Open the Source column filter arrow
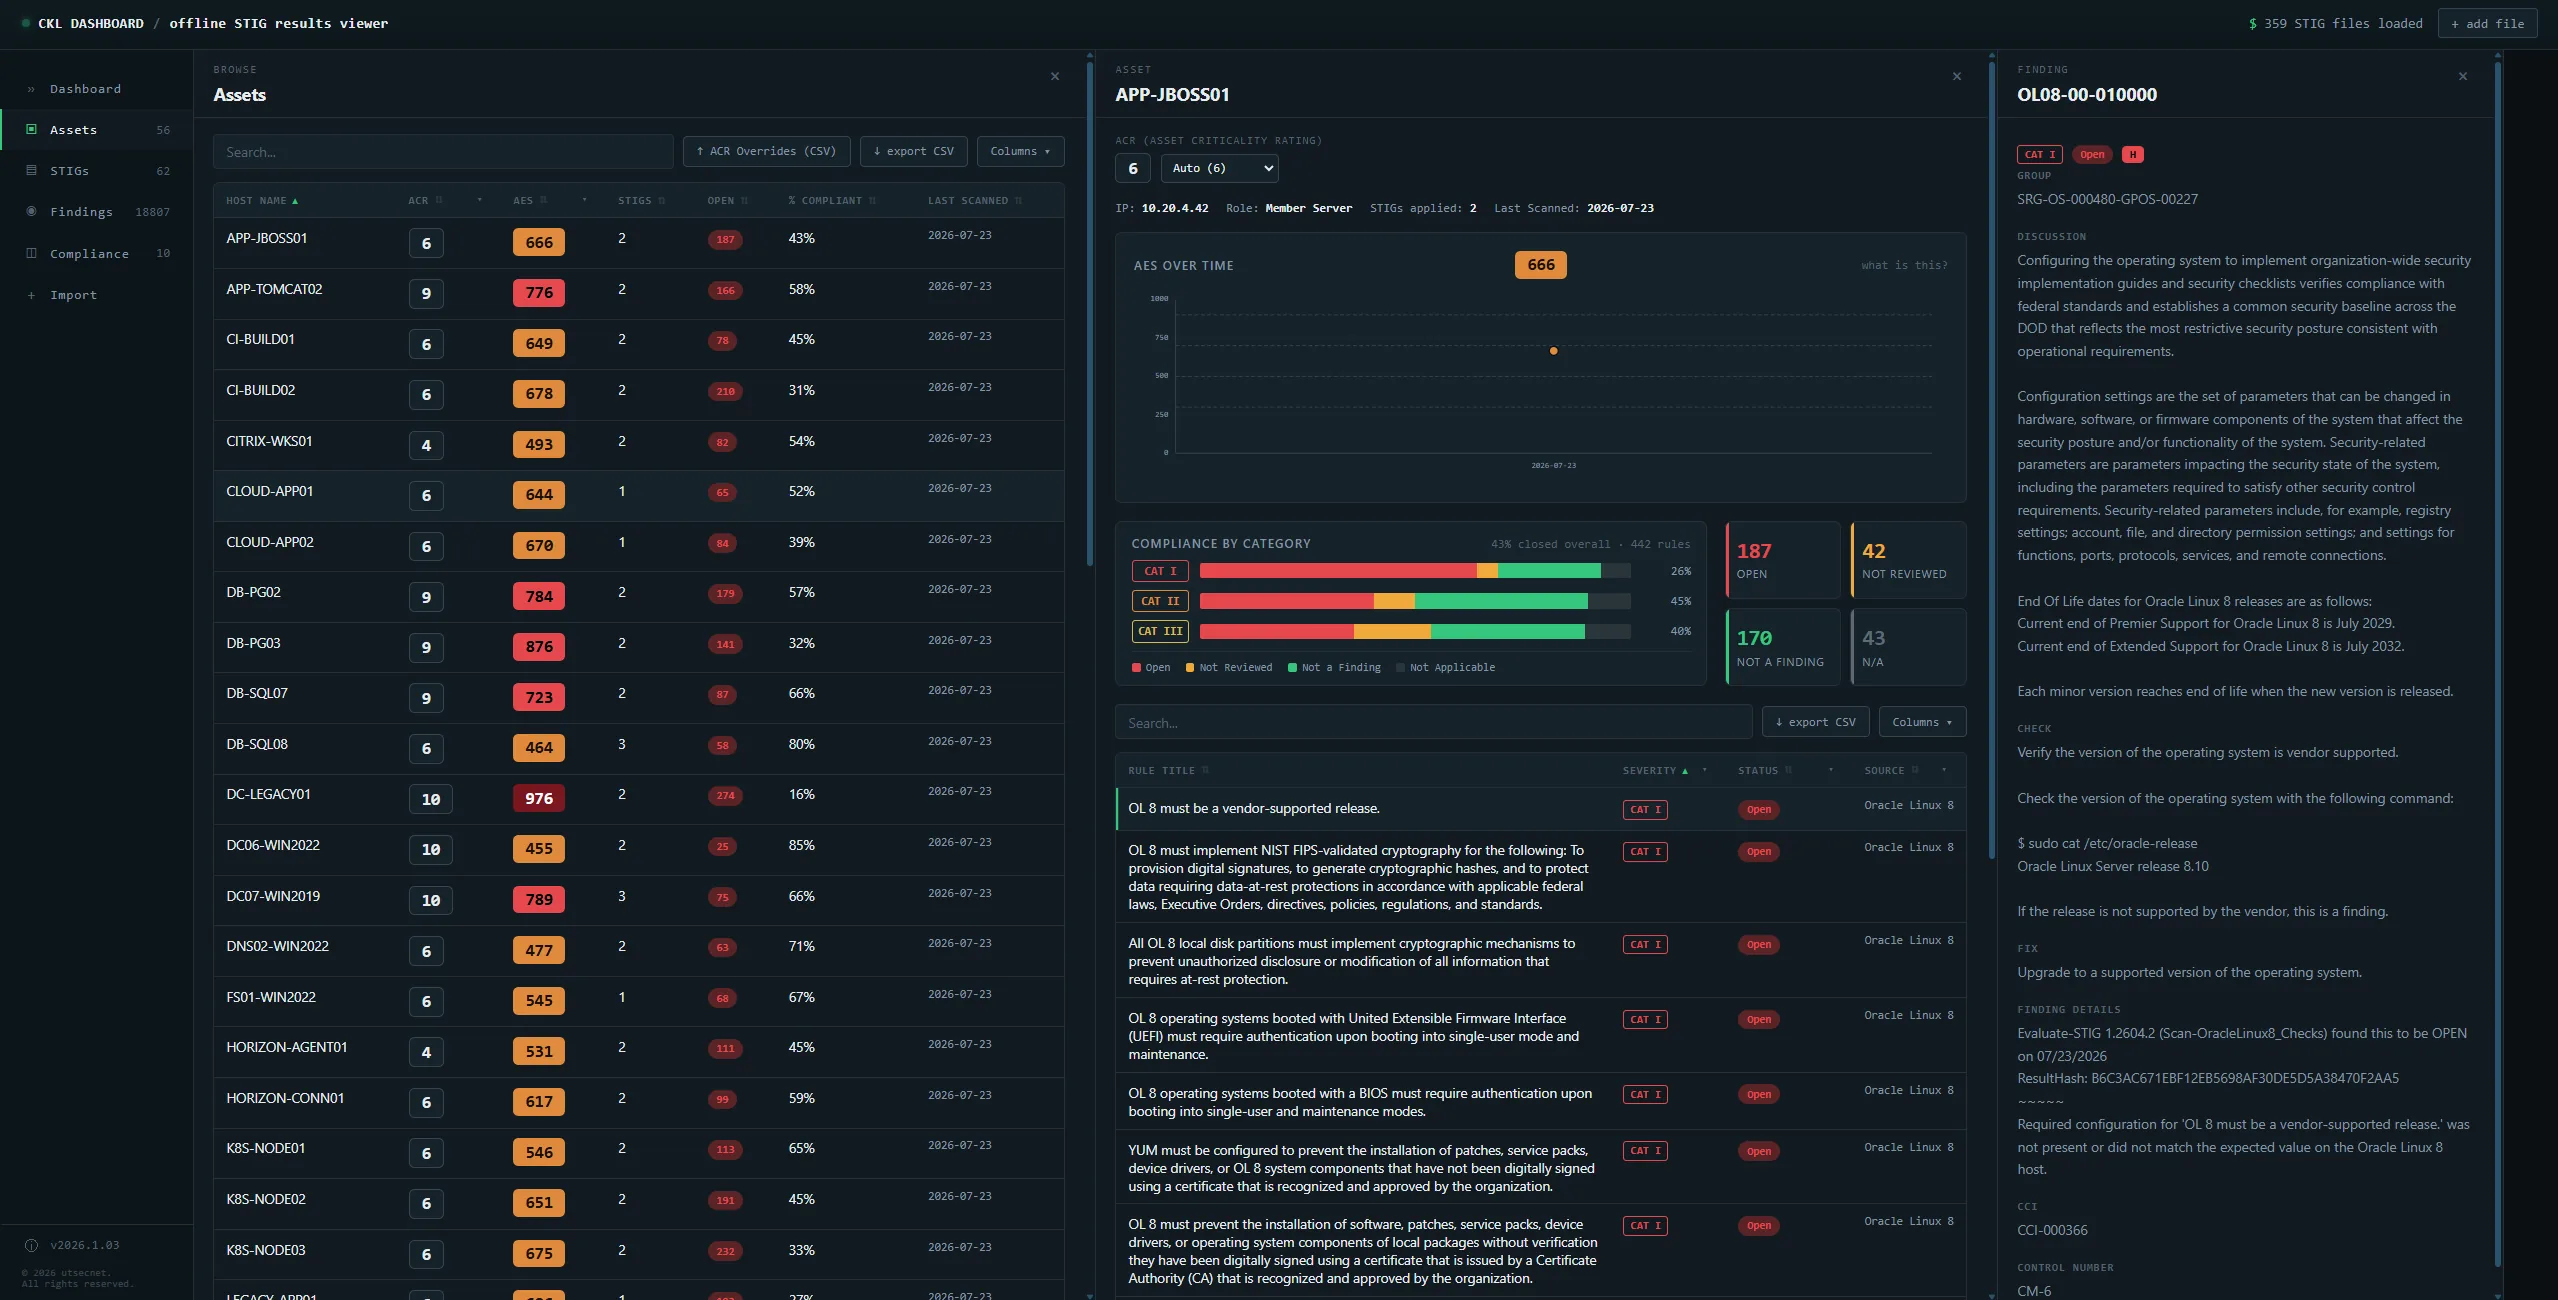 pos(1944,770)
